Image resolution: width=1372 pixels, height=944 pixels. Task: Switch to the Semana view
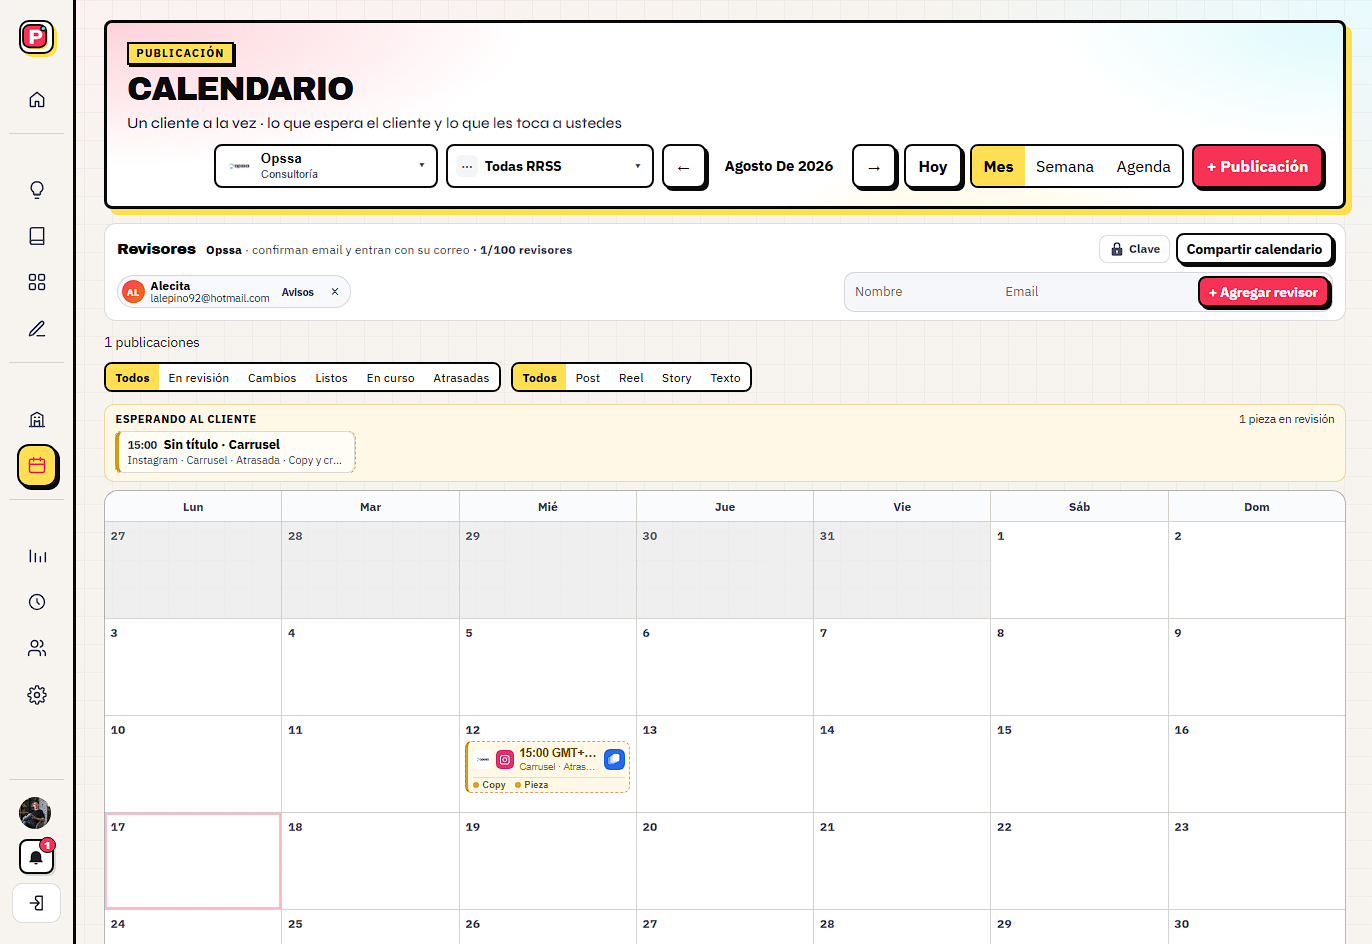click(x=1065, y=167)
